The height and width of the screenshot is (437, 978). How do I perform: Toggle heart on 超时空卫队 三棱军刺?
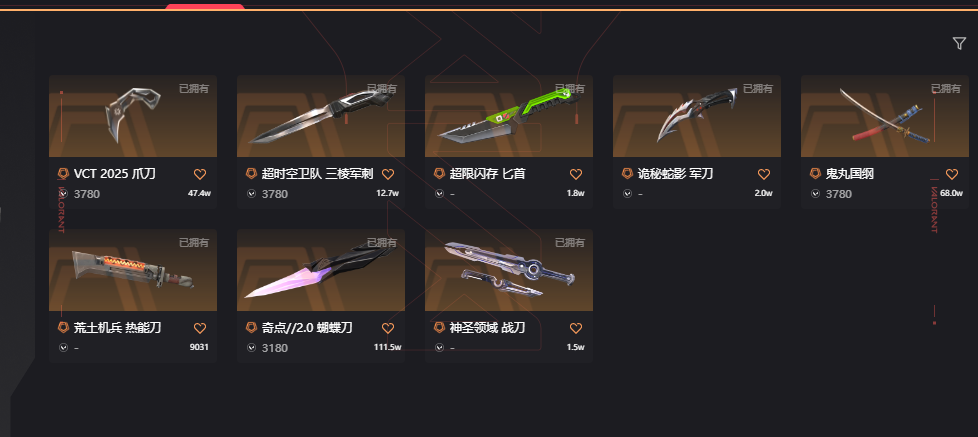(388, 175)
